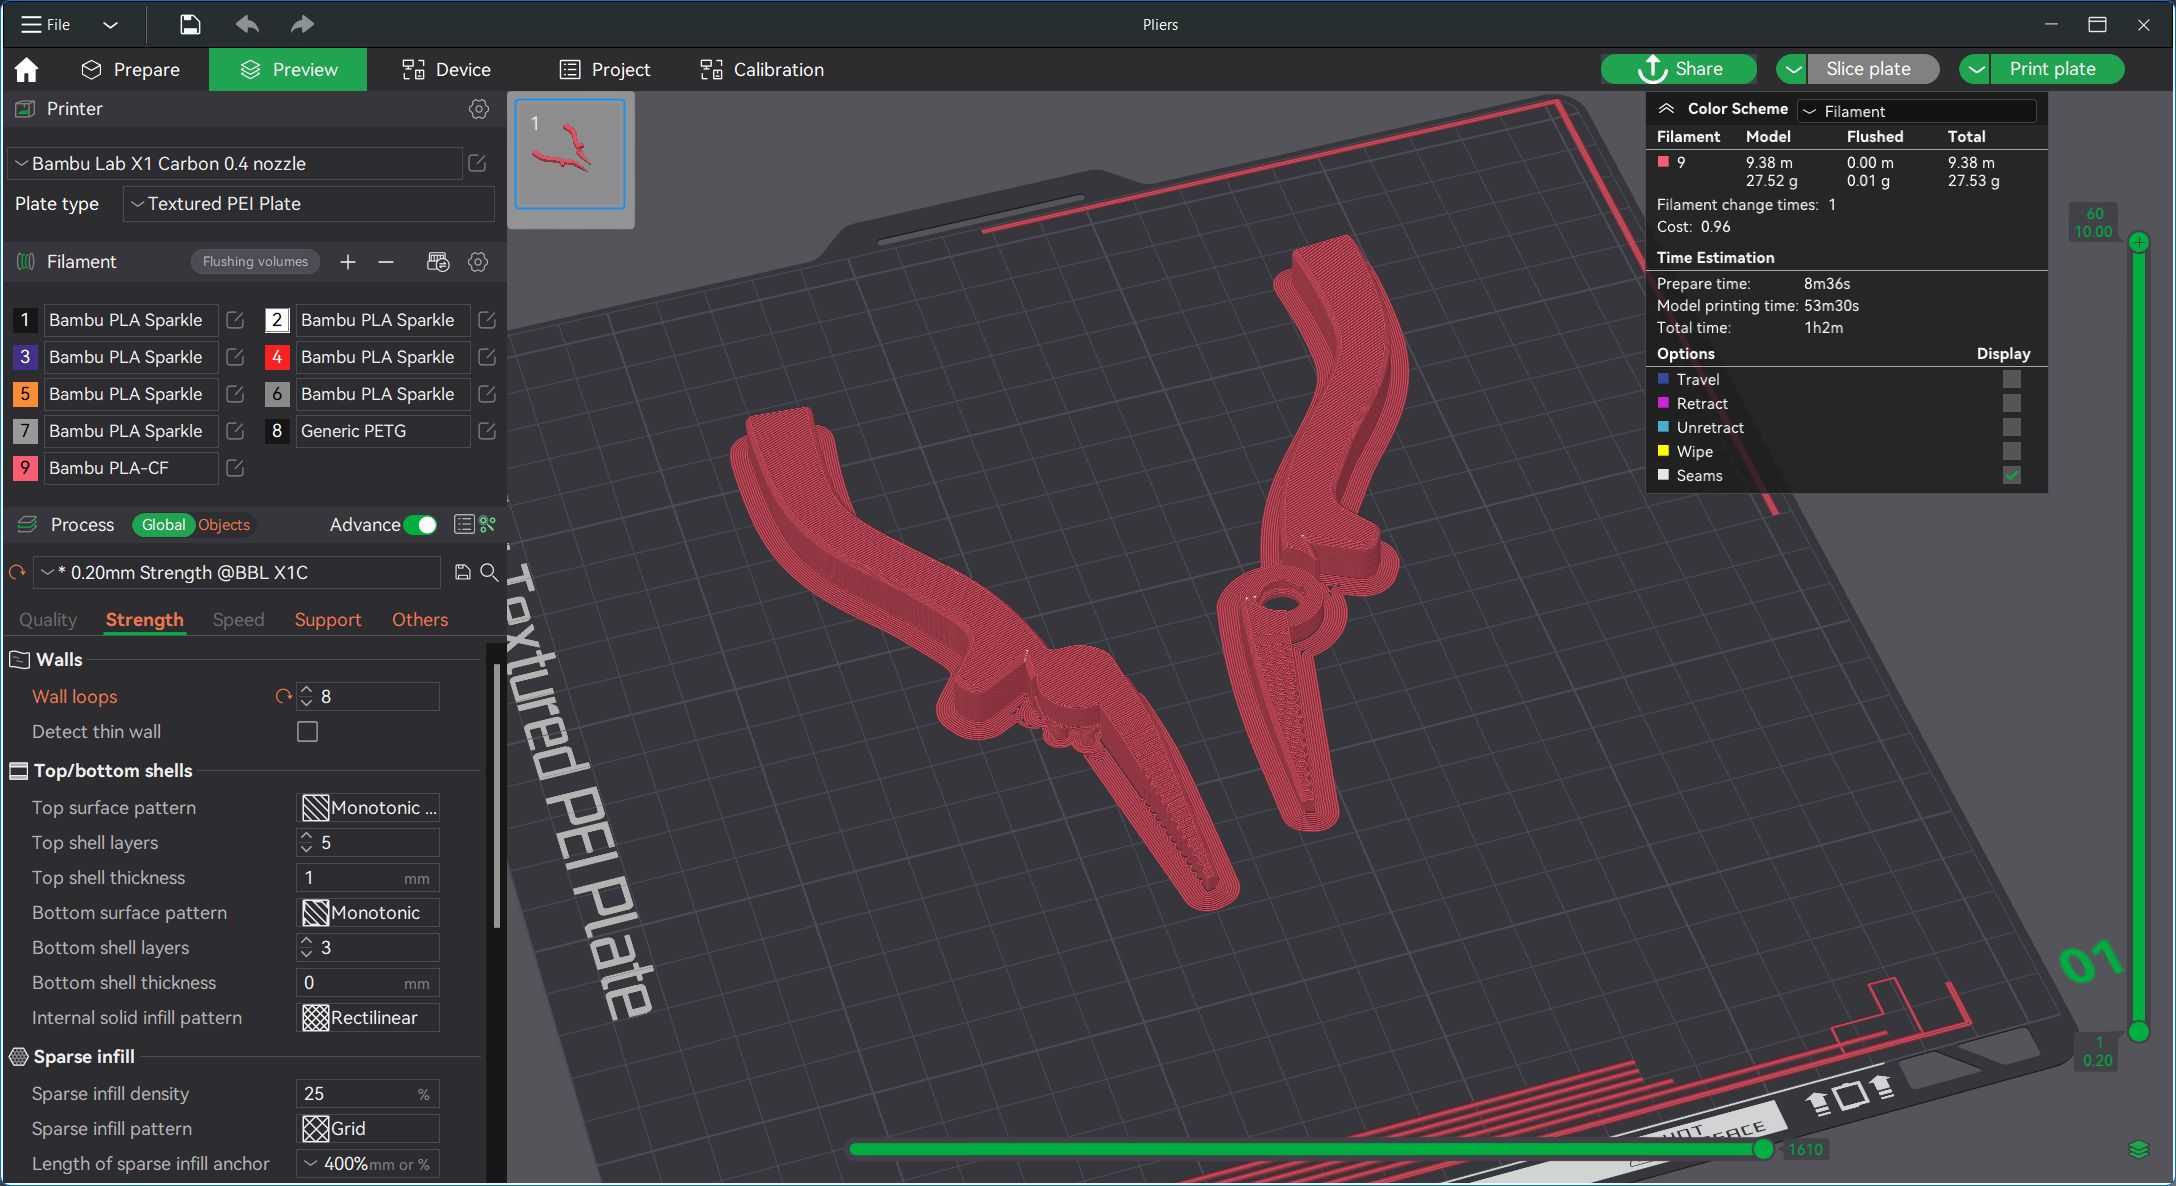The height and width of the screenshot is (1186, 2176).
Task: Open the File menu
Action: 47,24
